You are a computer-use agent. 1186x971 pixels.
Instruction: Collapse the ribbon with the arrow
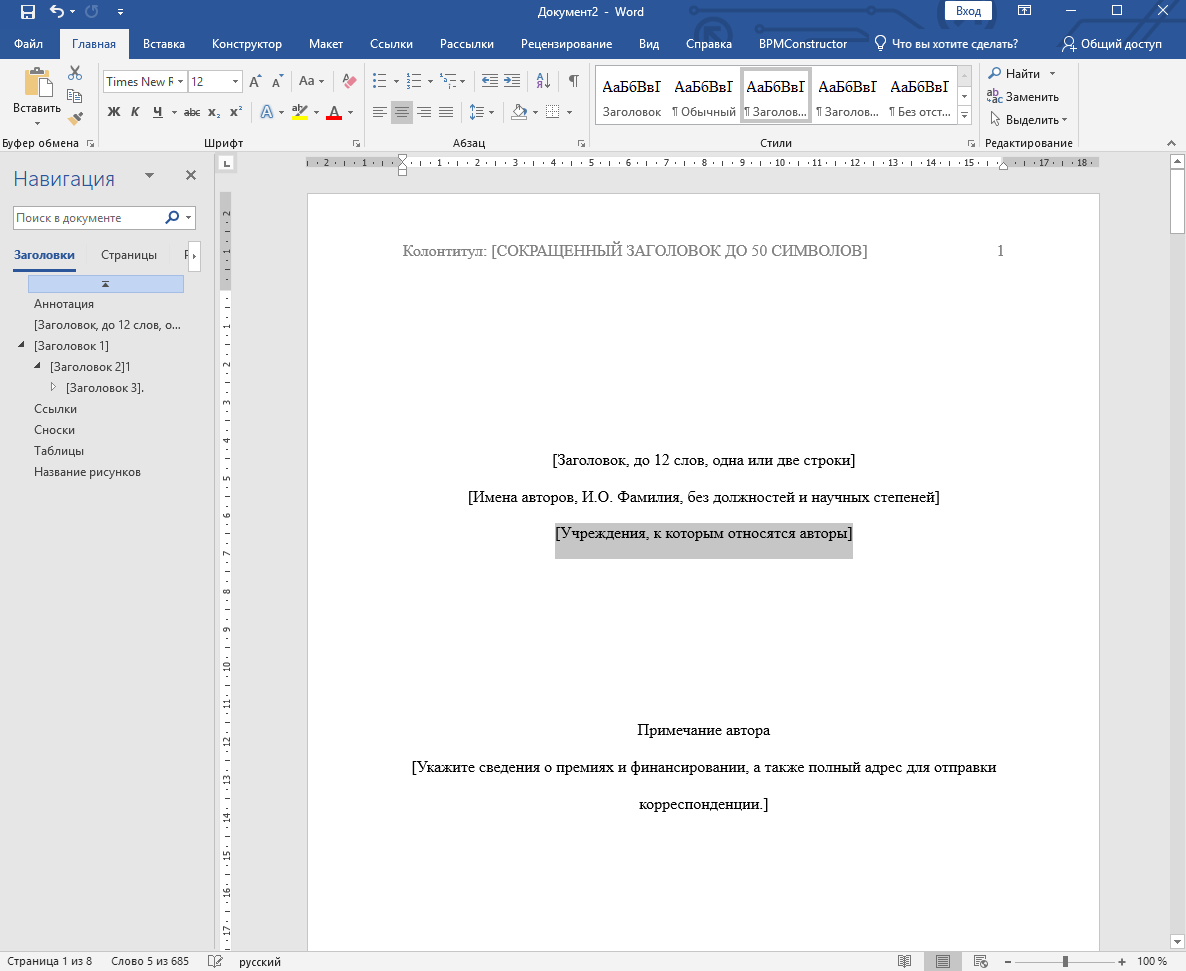1171,143
